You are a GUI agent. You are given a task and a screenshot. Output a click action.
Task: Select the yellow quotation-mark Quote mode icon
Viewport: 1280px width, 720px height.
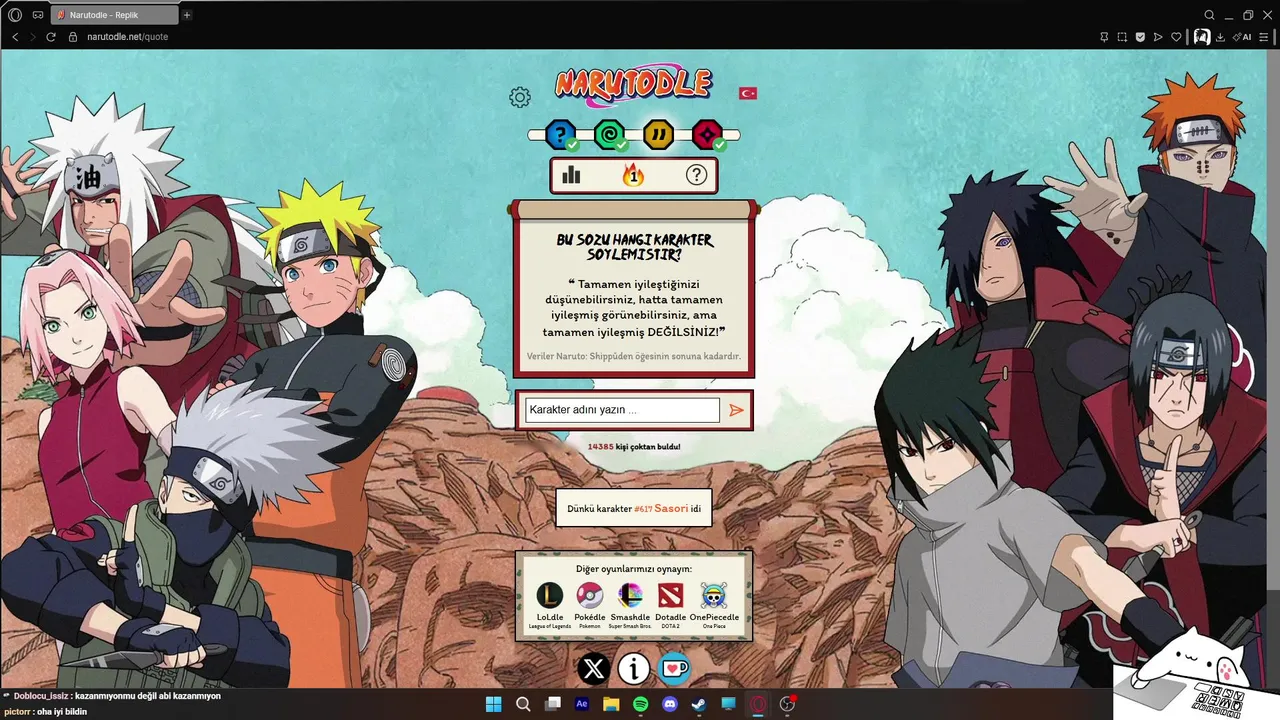pos(658,134)
